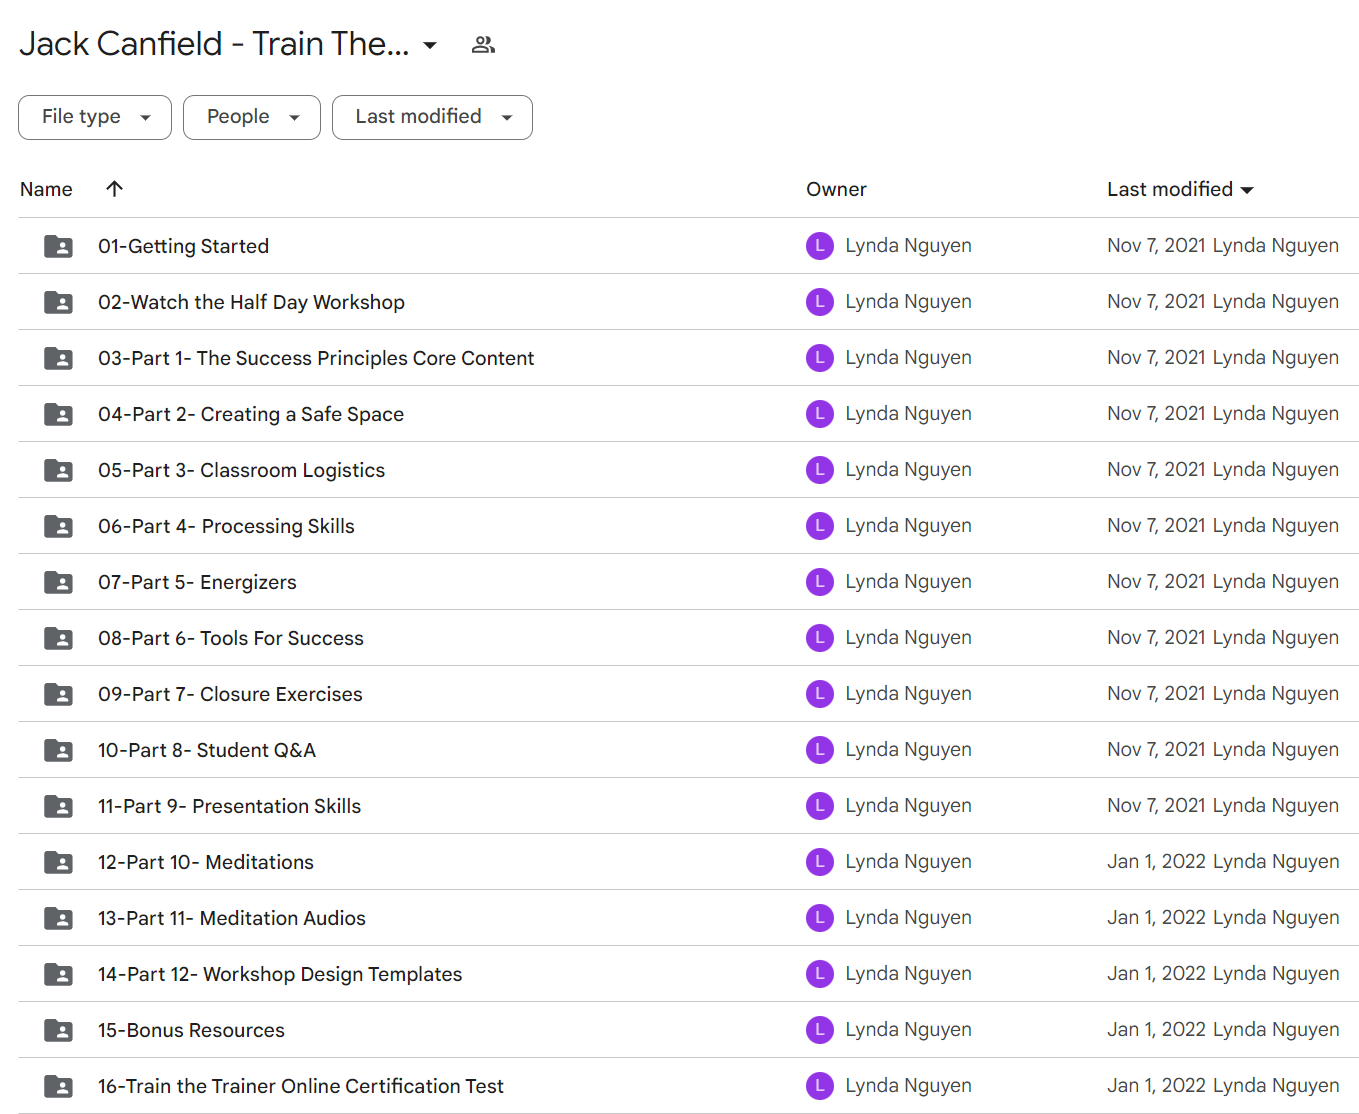
Task: Click the folder icon for 15-Bonus Resources
Action: tap(58, 1030)
